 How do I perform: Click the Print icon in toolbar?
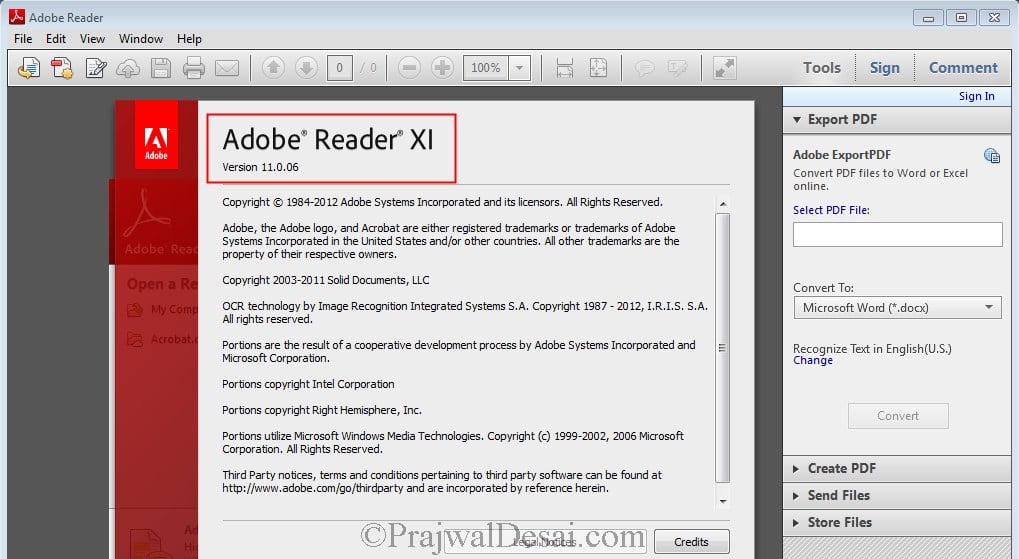pyautogui.click(x=194, y=68)
